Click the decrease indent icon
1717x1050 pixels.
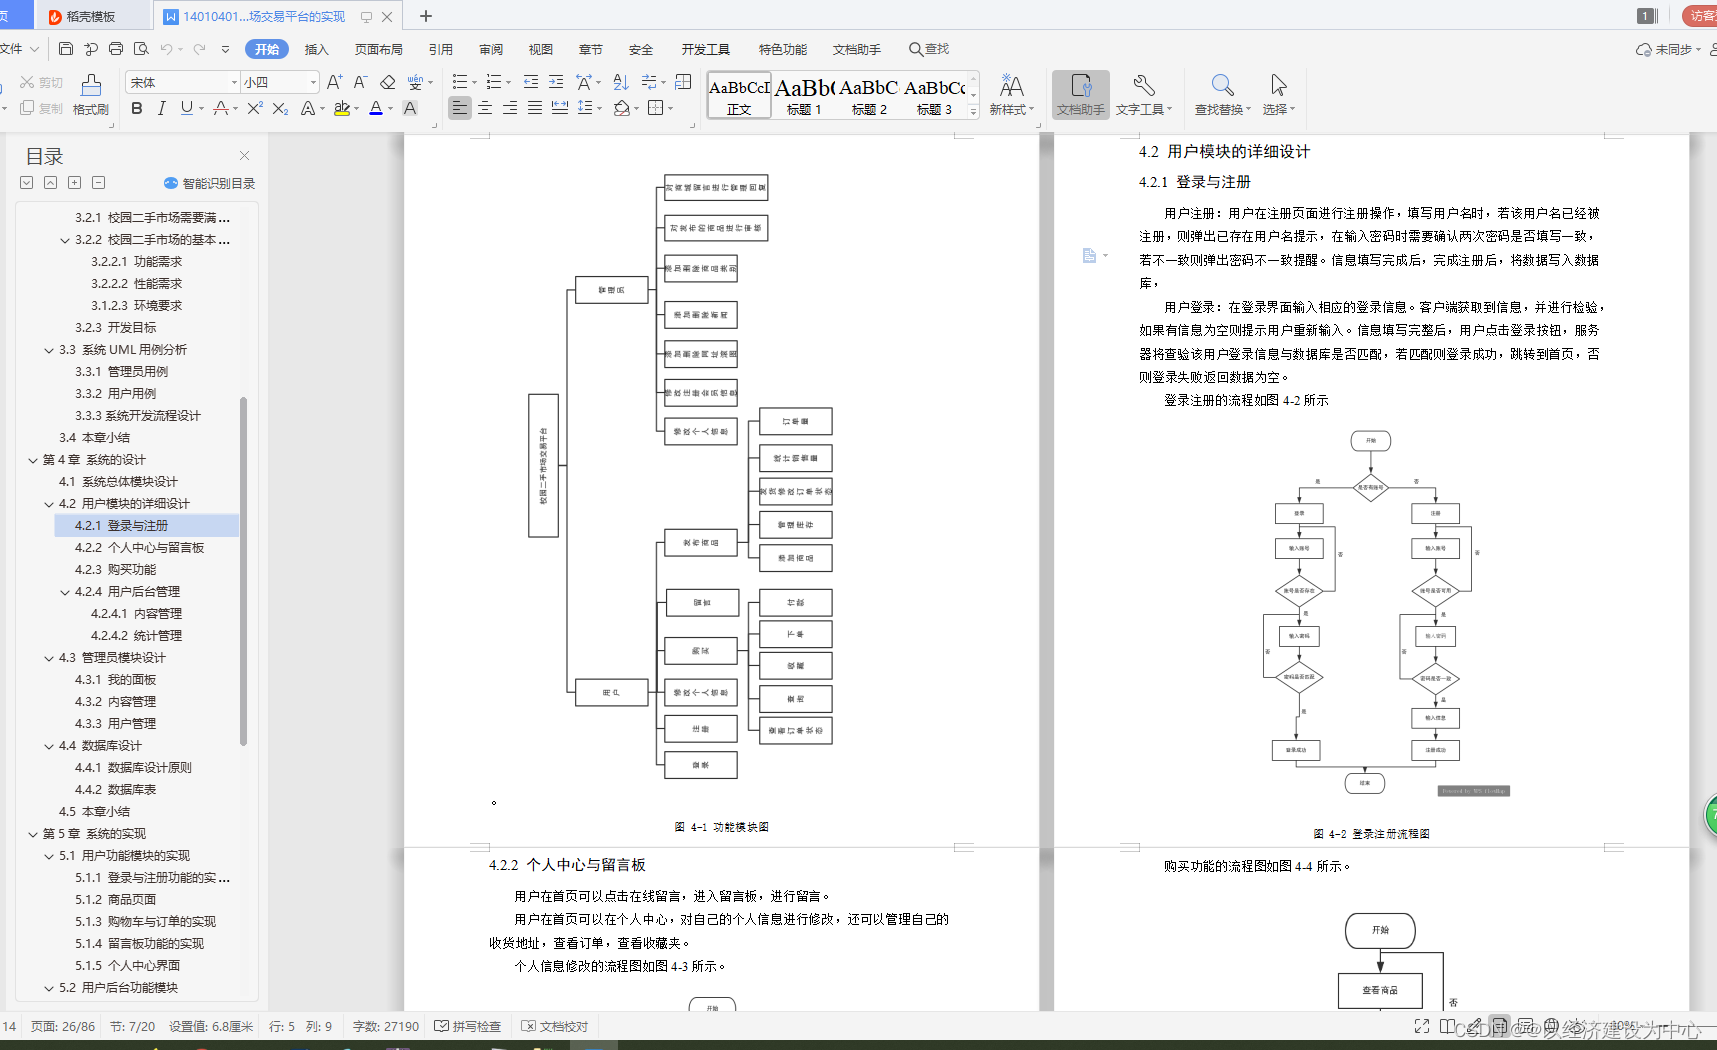point(531,82)
